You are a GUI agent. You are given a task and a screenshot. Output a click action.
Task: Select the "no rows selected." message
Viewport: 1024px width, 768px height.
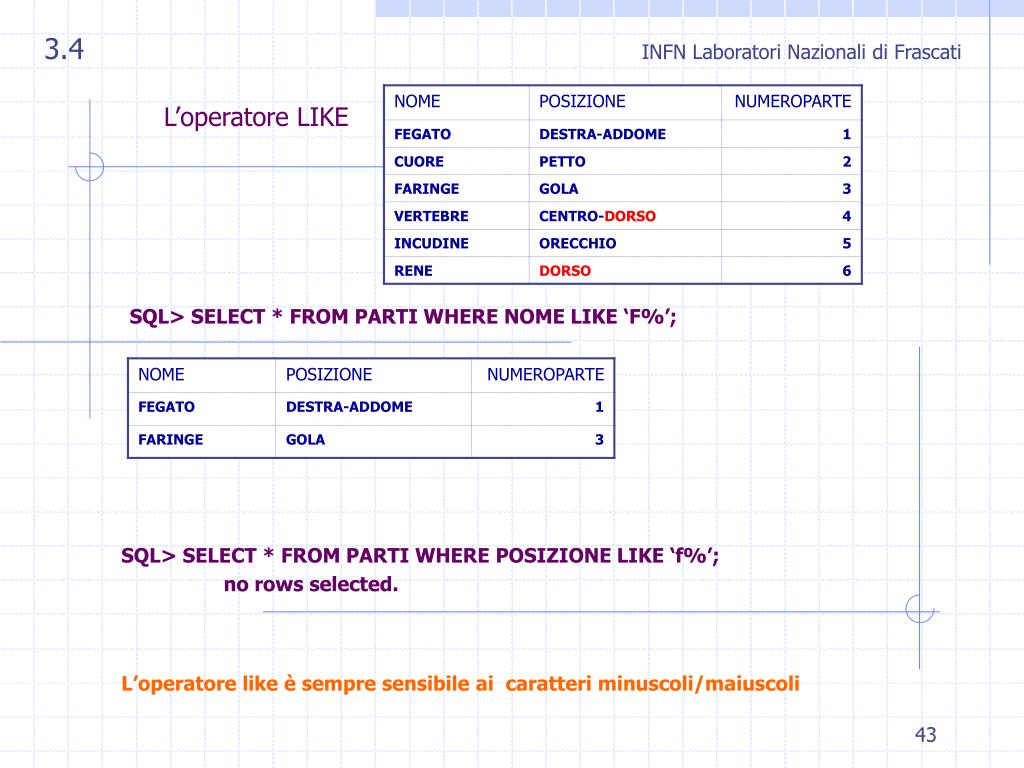311,584
